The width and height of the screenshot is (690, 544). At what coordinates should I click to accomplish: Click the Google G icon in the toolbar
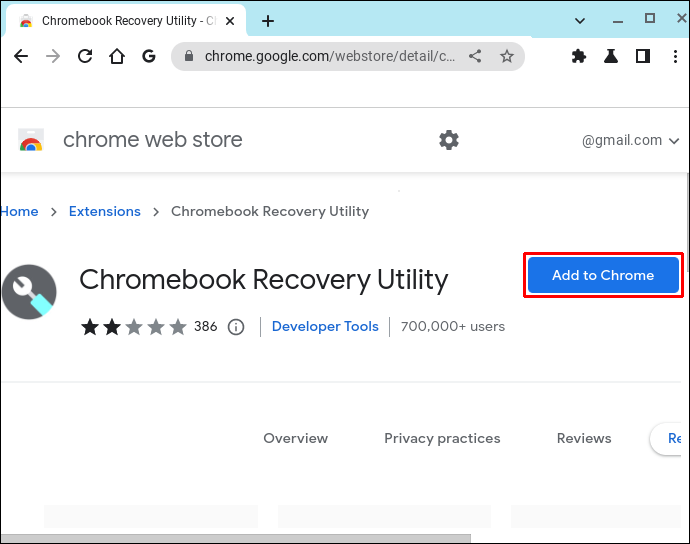(149, 56)
